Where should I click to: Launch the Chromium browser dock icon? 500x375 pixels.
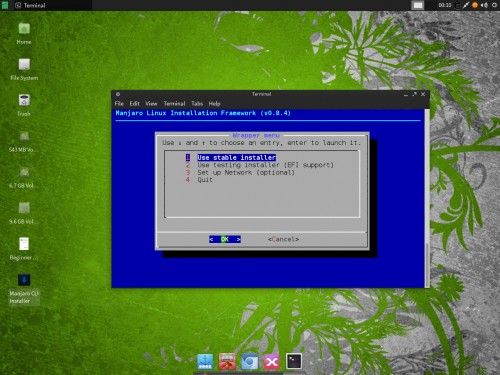(249, 361)
